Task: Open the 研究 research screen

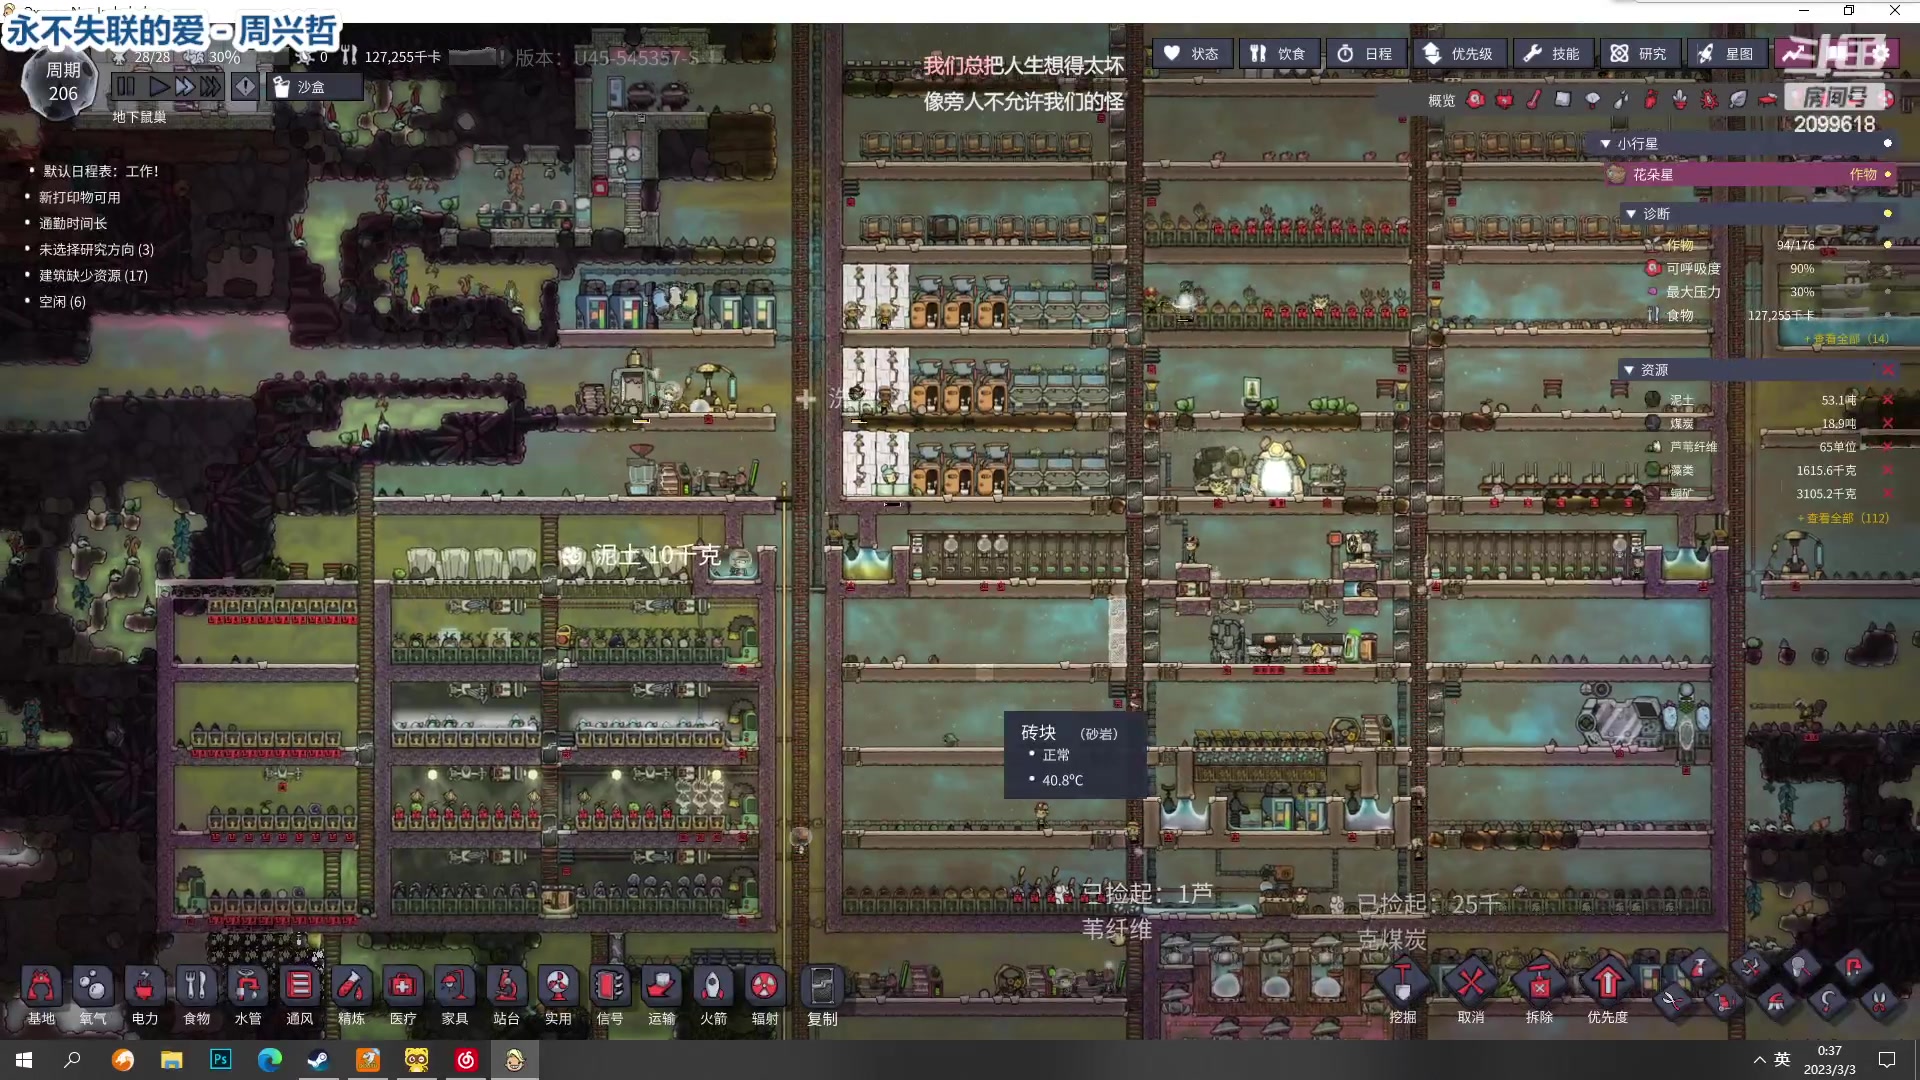Action: pos(1638,53)
